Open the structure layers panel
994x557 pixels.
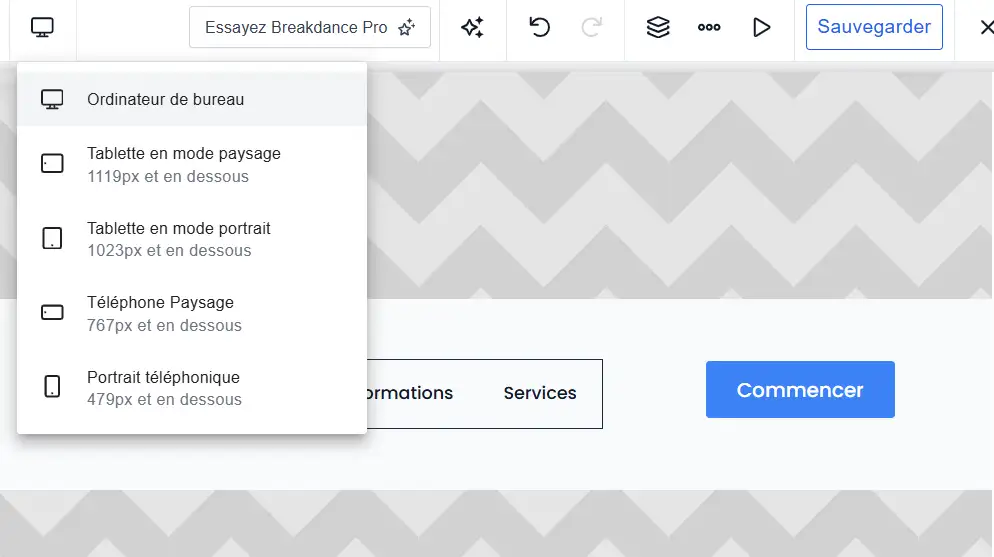657,27
